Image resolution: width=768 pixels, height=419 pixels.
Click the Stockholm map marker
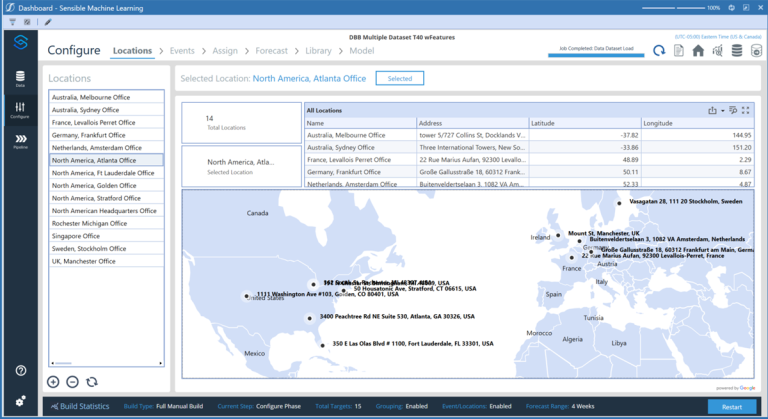[x=619, y=203]
